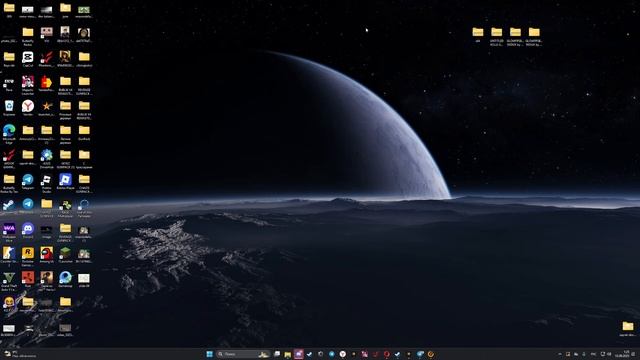This screenshot has width=640, height=360.
Task: Open the Task View taskbar button
Action: coord(277,354)
